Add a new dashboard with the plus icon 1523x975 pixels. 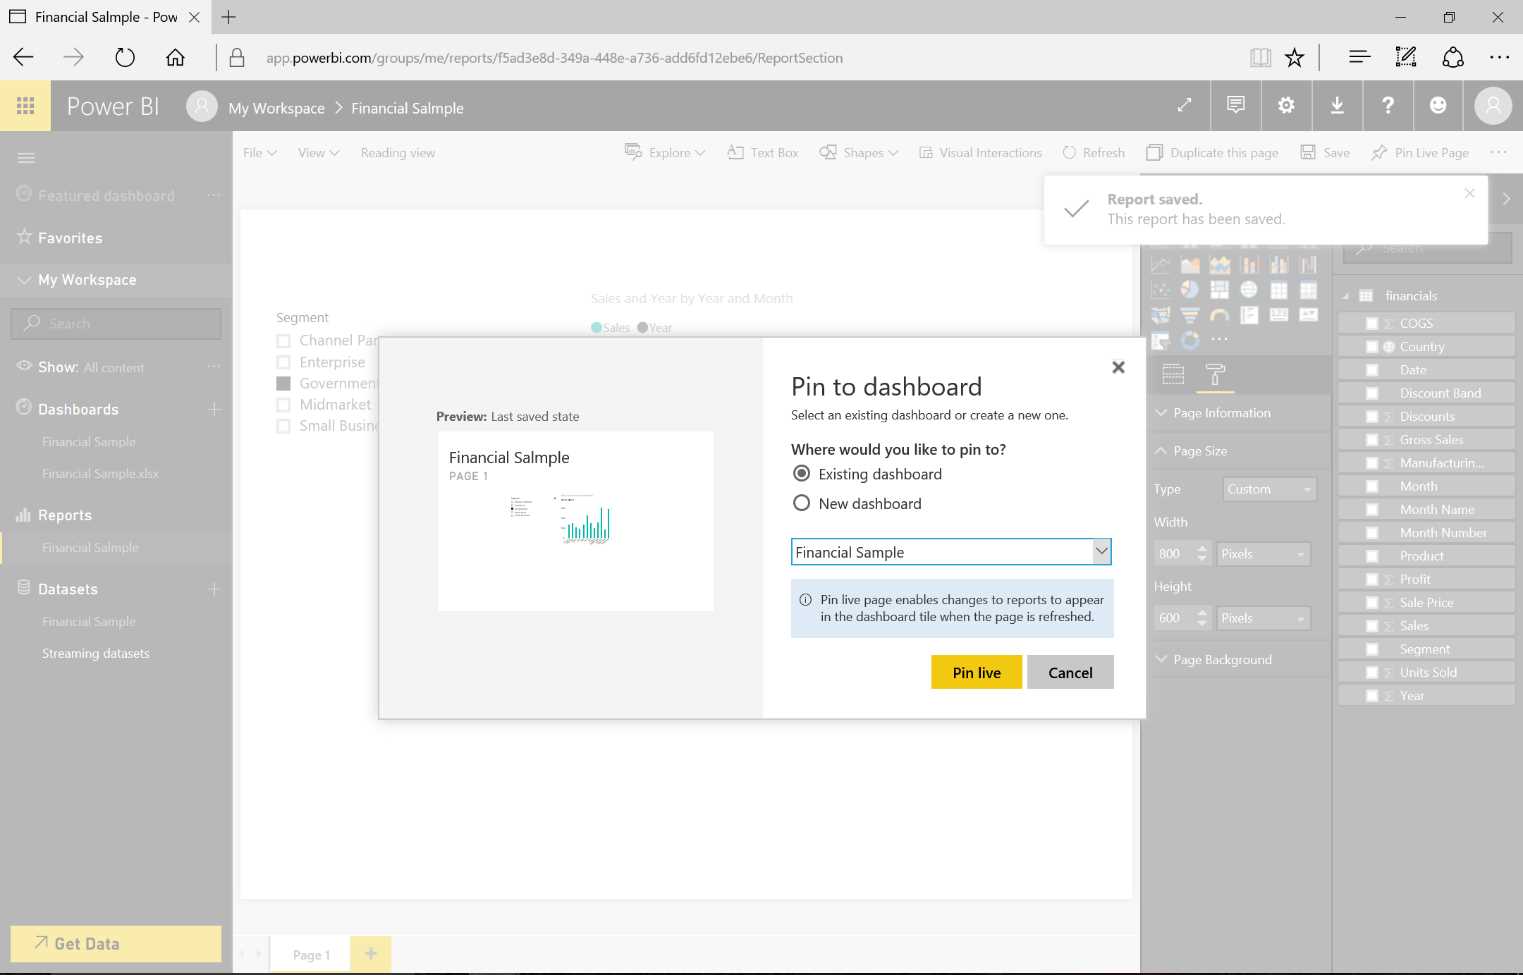pos(214,409)
